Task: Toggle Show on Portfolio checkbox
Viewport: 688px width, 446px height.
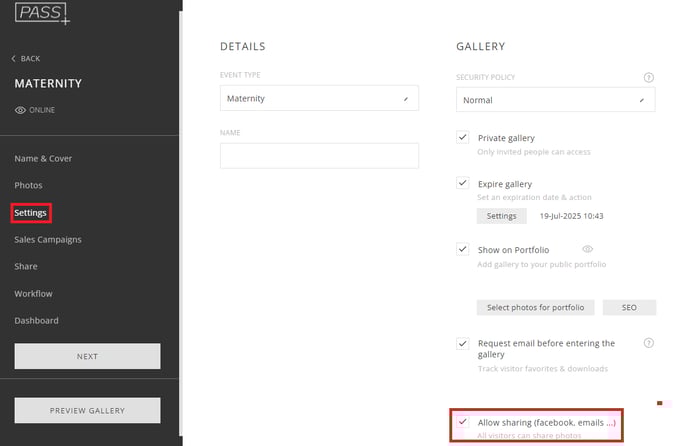Action: tap(462, 249)
